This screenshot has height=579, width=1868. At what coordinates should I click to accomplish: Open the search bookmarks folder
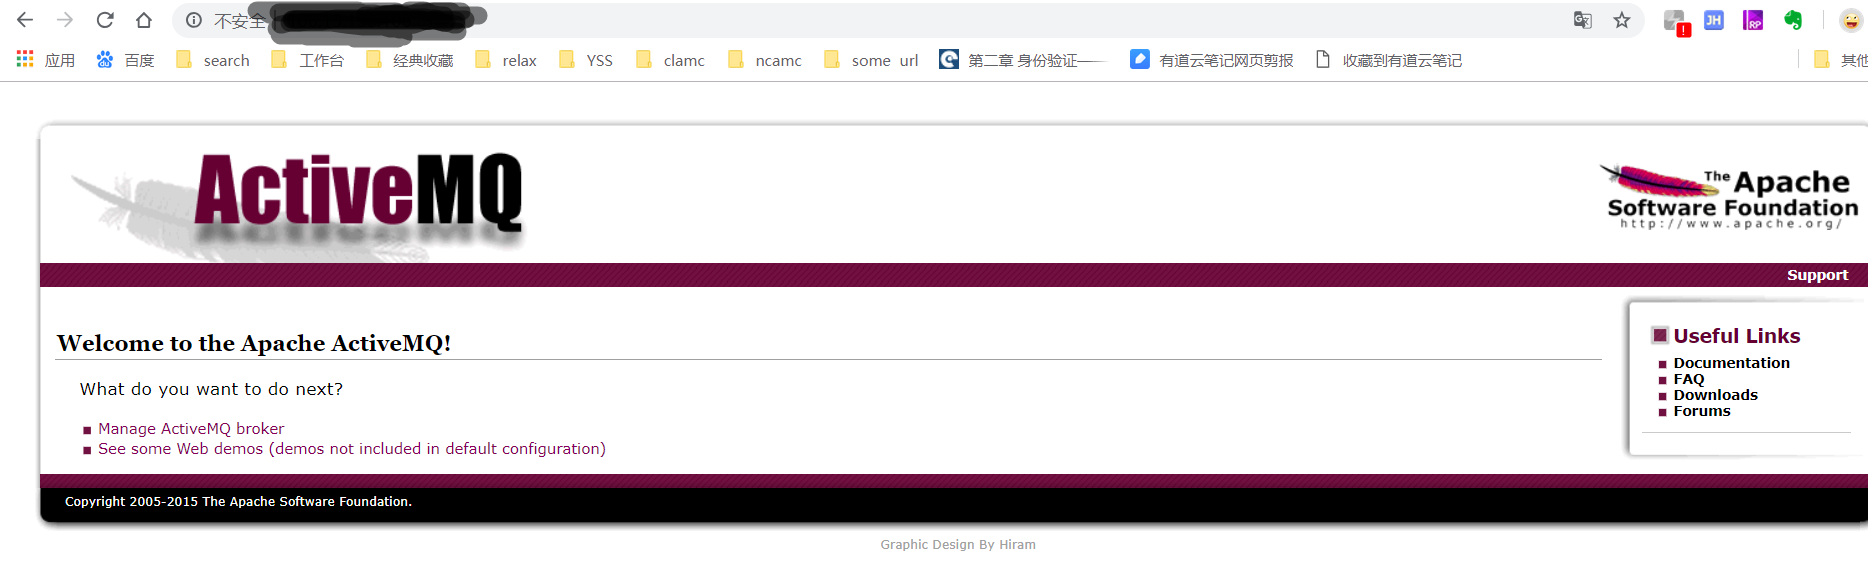pos(213,60)
